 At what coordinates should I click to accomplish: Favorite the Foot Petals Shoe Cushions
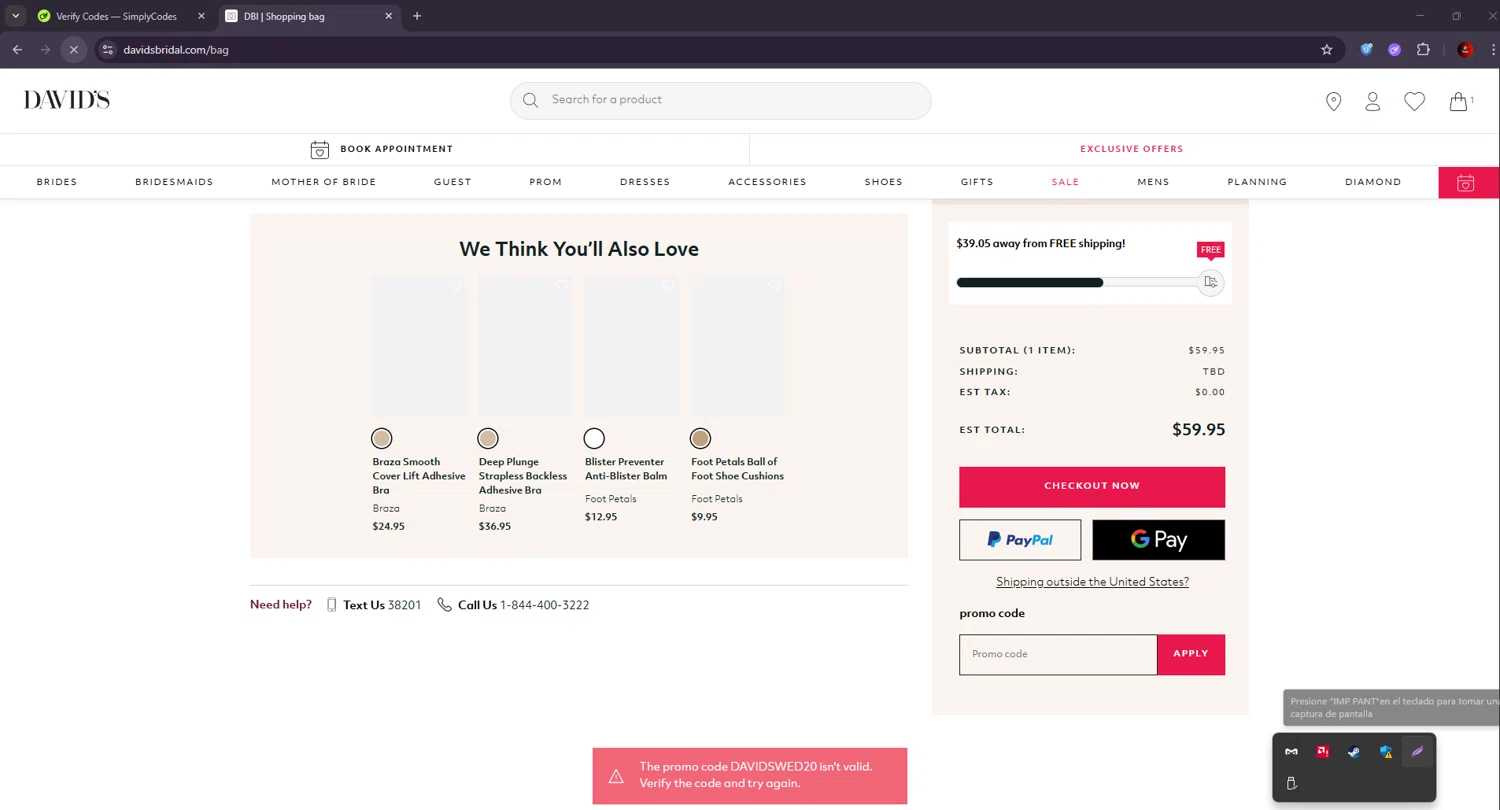(x=774, y=287)
